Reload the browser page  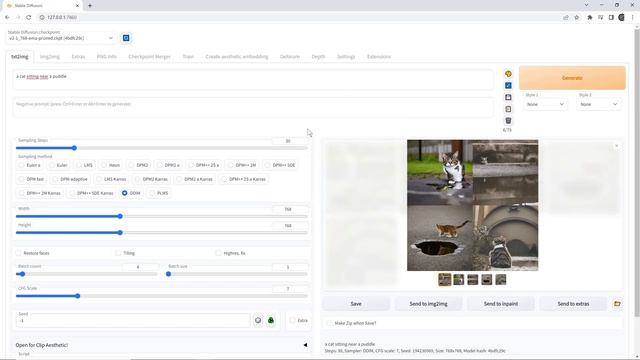29,17
